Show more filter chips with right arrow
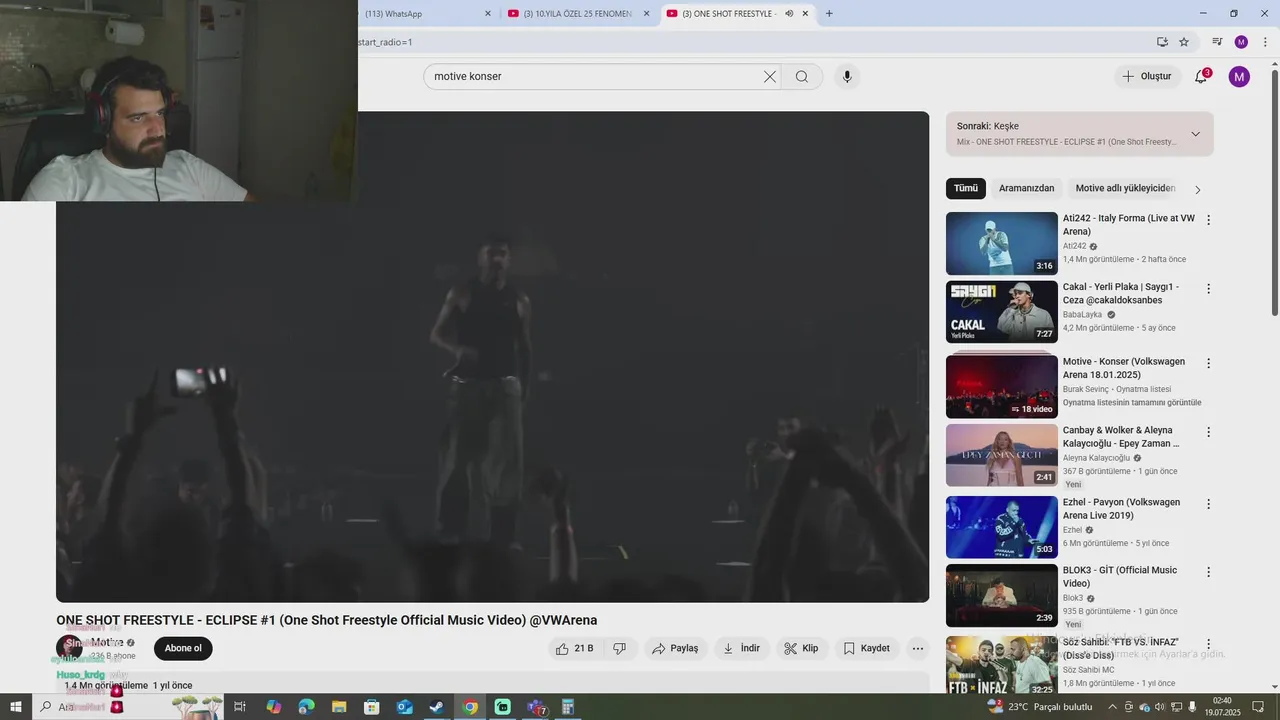 coord(1198,189)
